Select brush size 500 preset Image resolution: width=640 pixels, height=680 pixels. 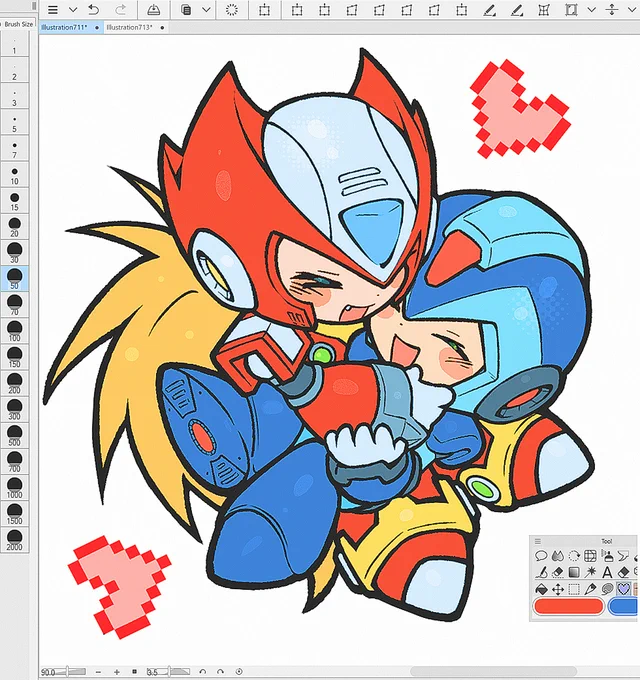click(x=14, y=435)
